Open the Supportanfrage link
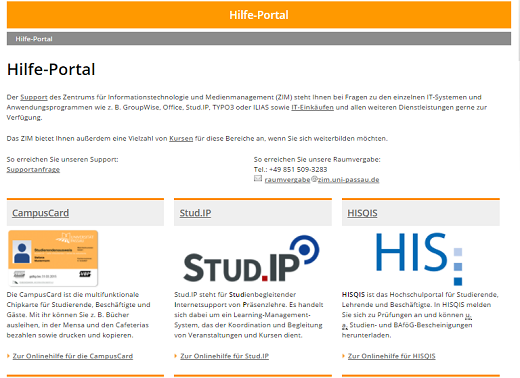The height and width of the screenshot is (378, 520). 33,169
